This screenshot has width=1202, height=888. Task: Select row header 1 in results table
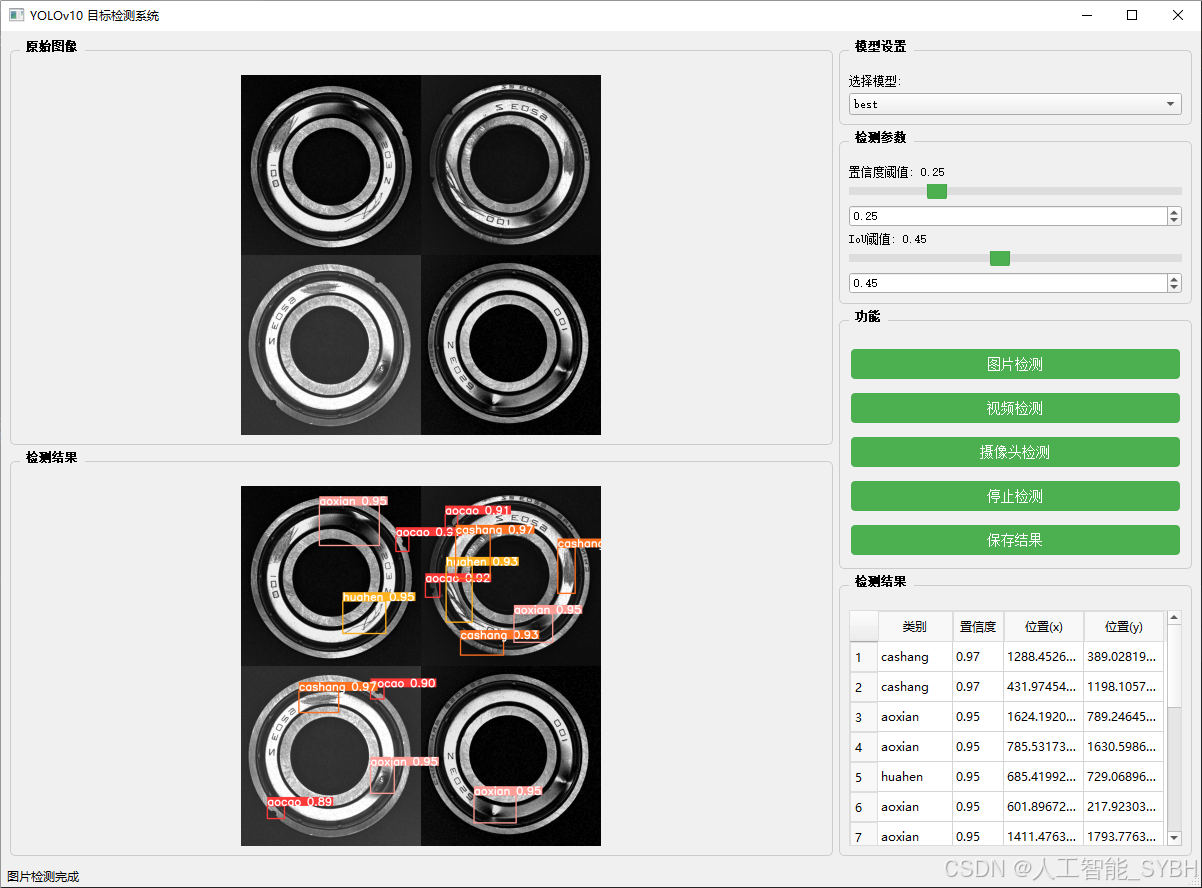[863, 657]
